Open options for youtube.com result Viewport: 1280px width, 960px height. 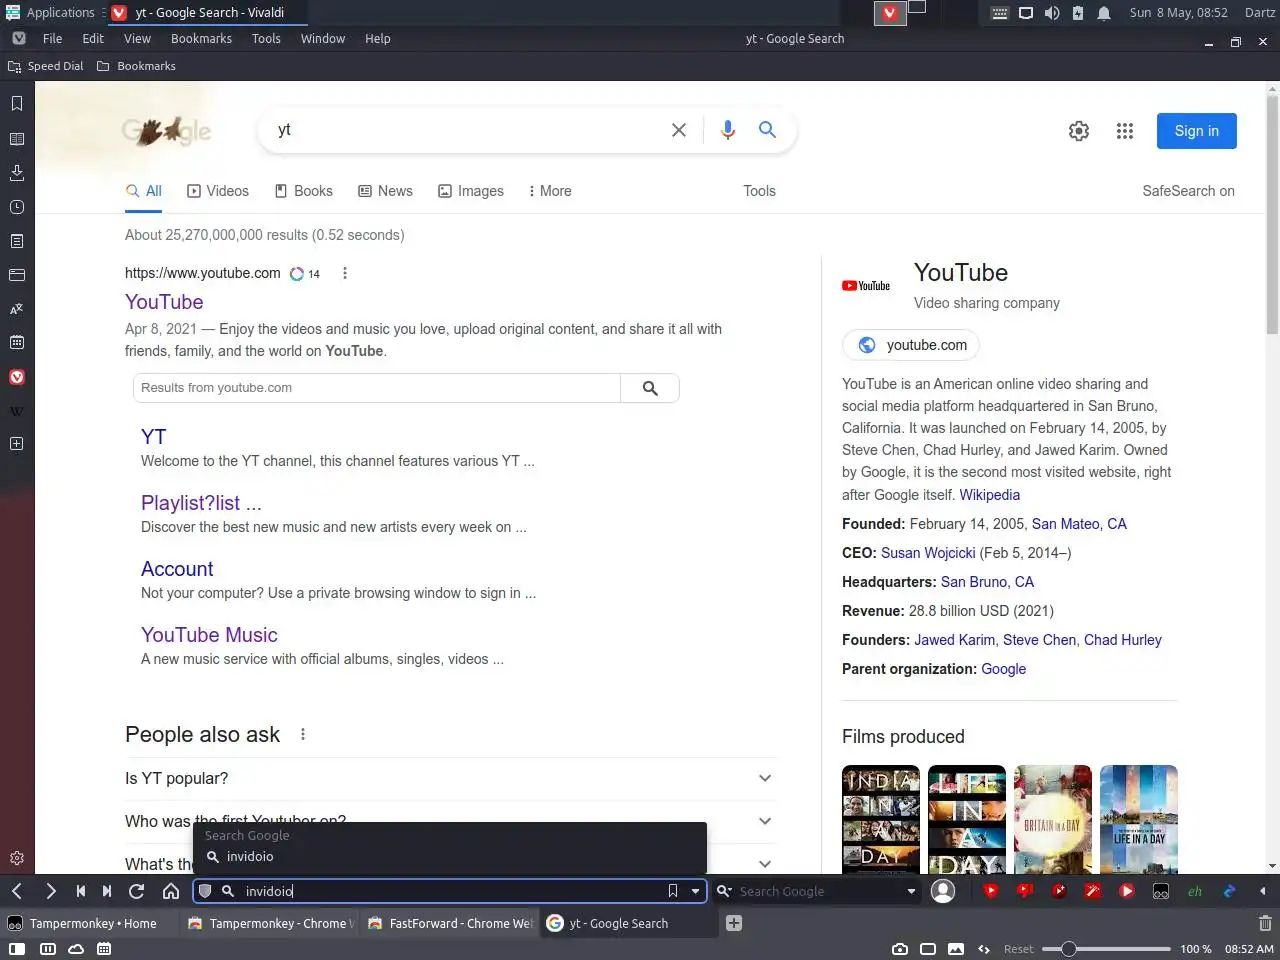345,273
